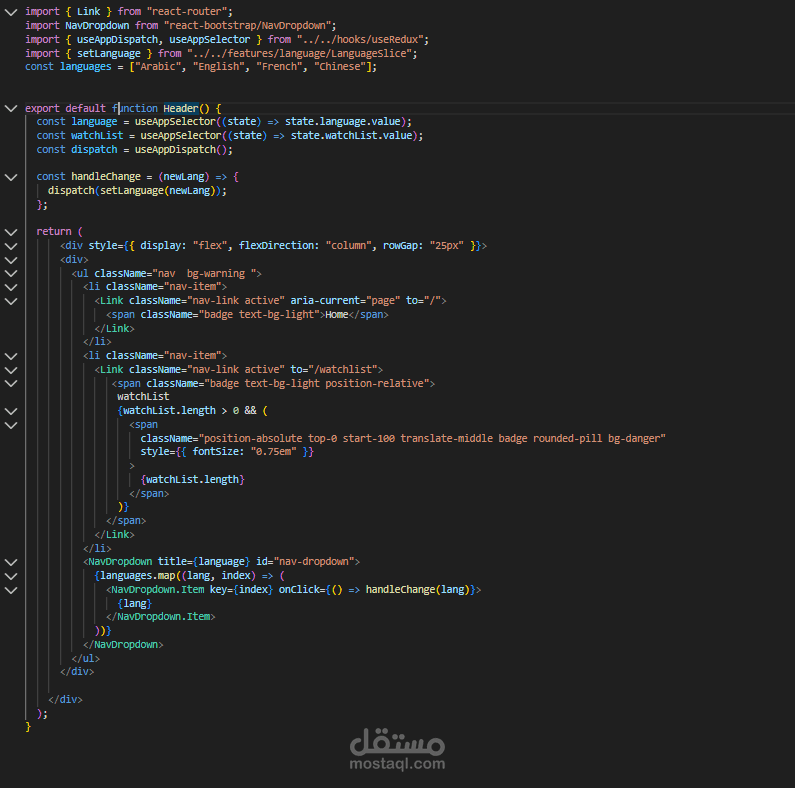Click the useAppDispatch() call
The image size is (795, 788).
[180, 150]
